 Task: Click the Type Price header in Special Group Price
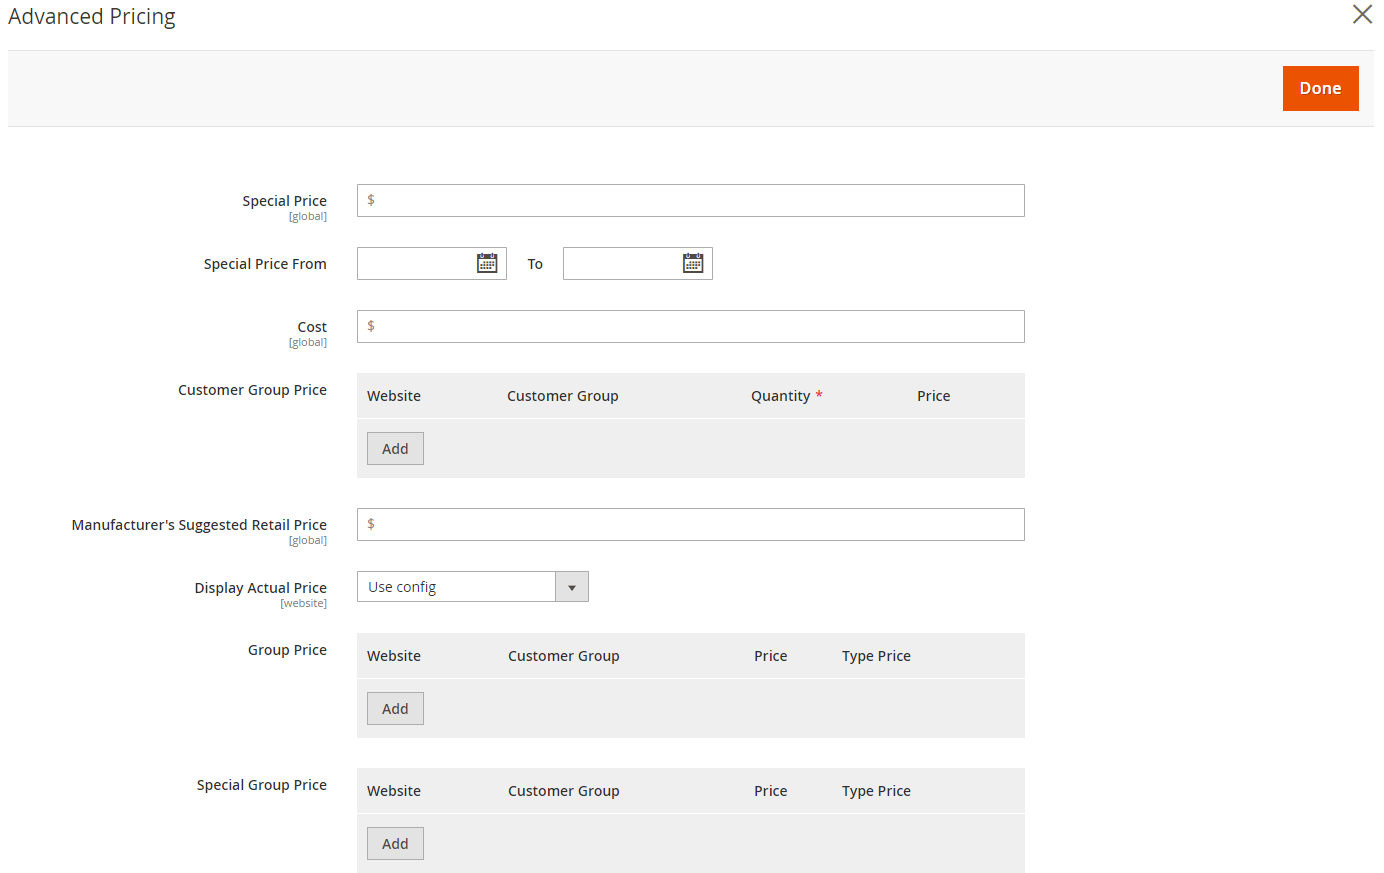[876, 791]
